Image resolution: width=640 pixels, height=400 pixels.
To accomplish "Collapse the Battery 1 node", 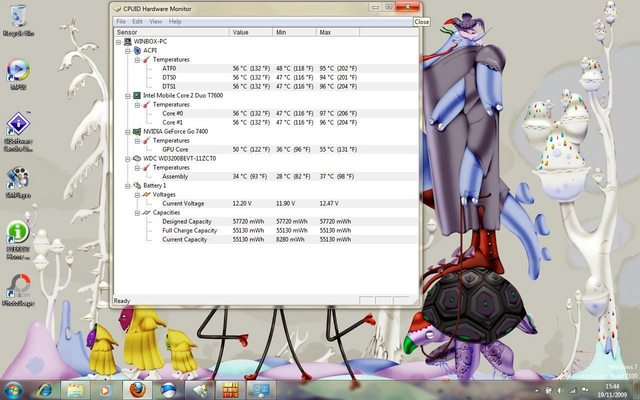I will [x=128, y=186].
